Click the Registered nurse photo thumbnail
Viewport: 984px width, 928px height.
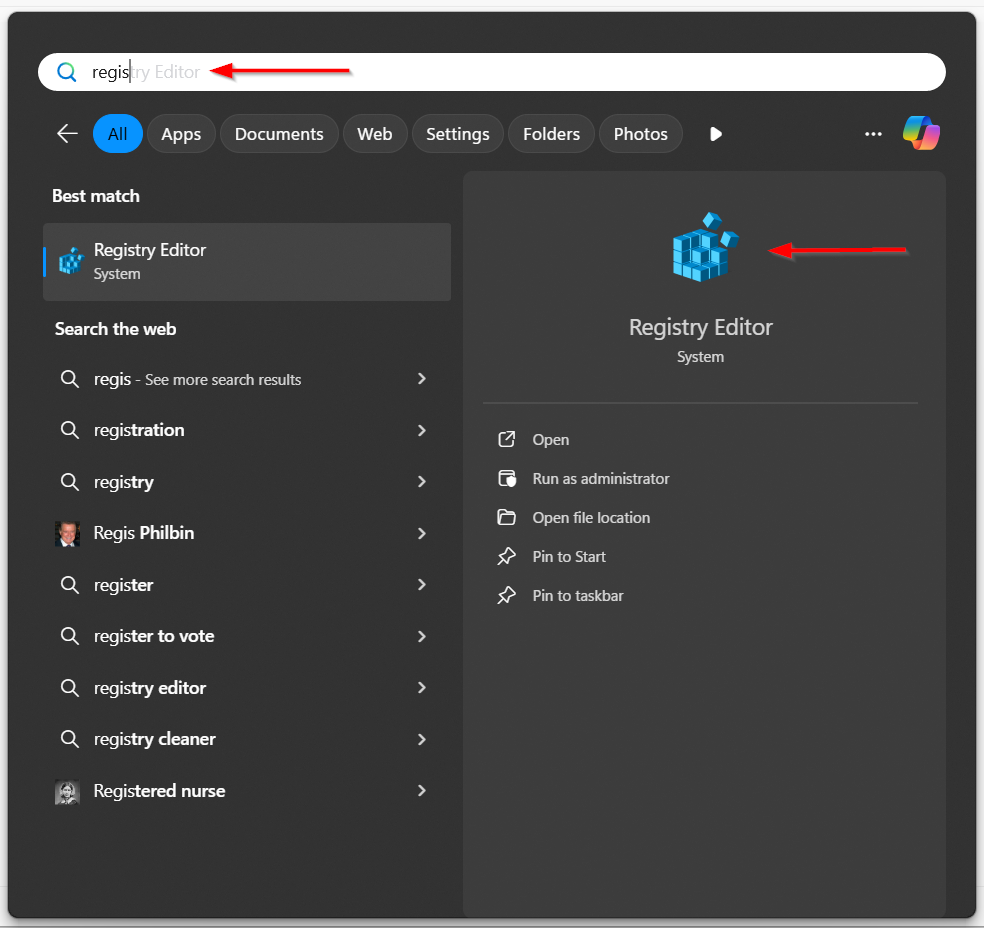[x=67, y=792]
